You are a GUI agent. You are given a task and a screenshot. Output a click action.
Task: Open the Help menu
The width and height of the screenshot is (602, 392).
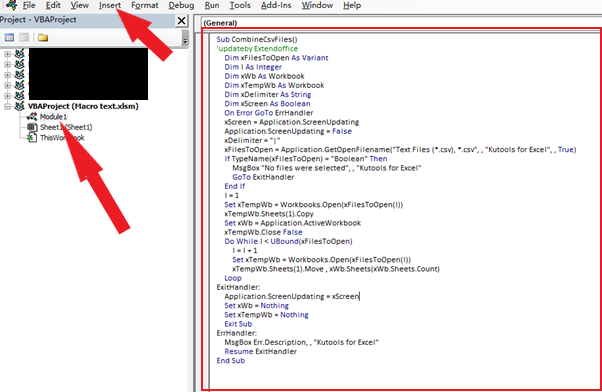click(x=352, y=5)
